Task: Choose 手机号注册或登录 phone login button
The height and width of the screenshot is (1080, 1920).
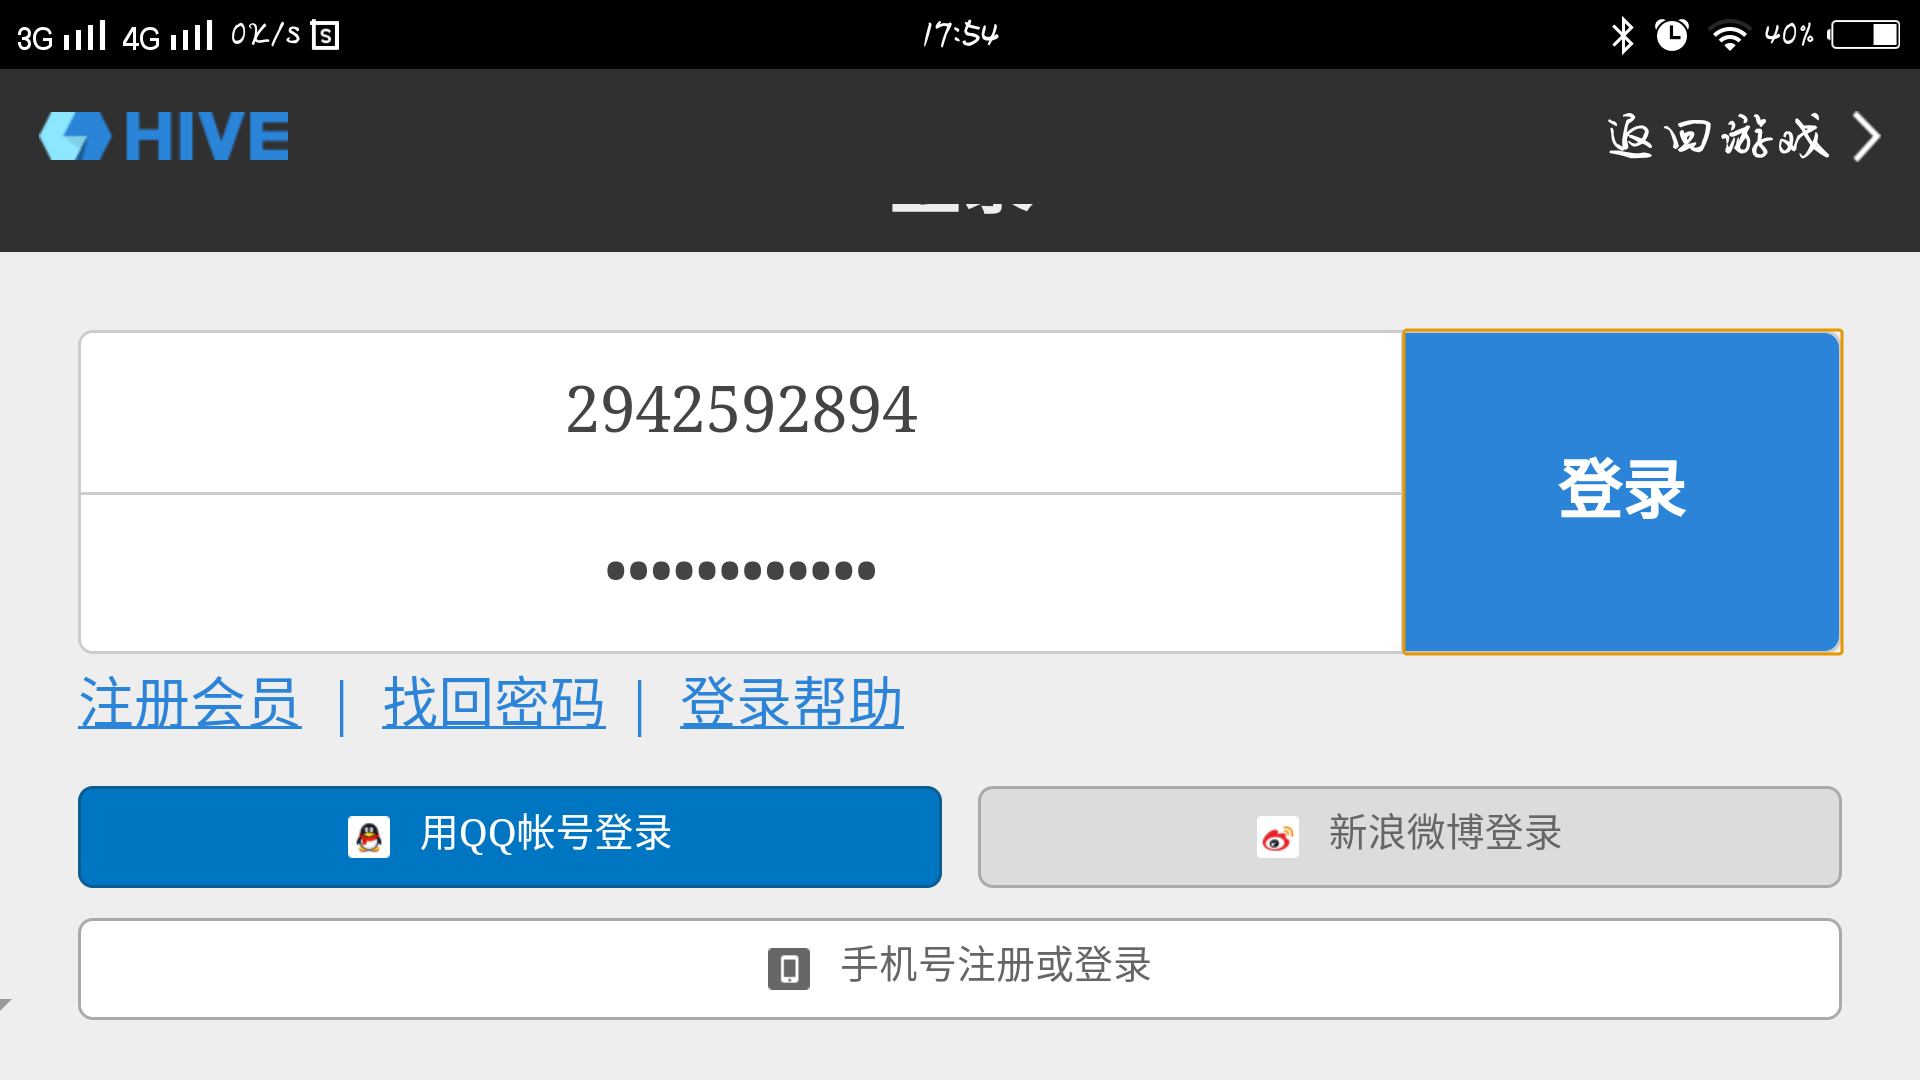Action: (x=960, y=969)
